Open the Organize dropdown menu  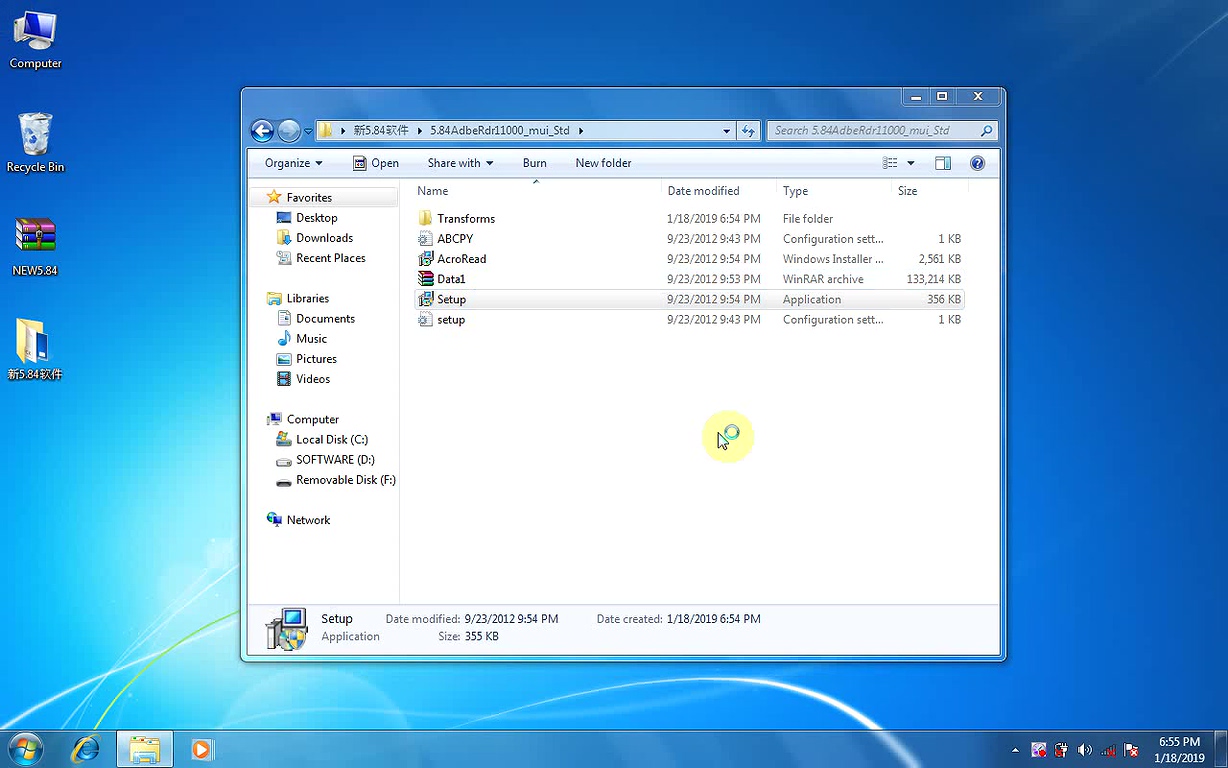[x=293, y=163]
